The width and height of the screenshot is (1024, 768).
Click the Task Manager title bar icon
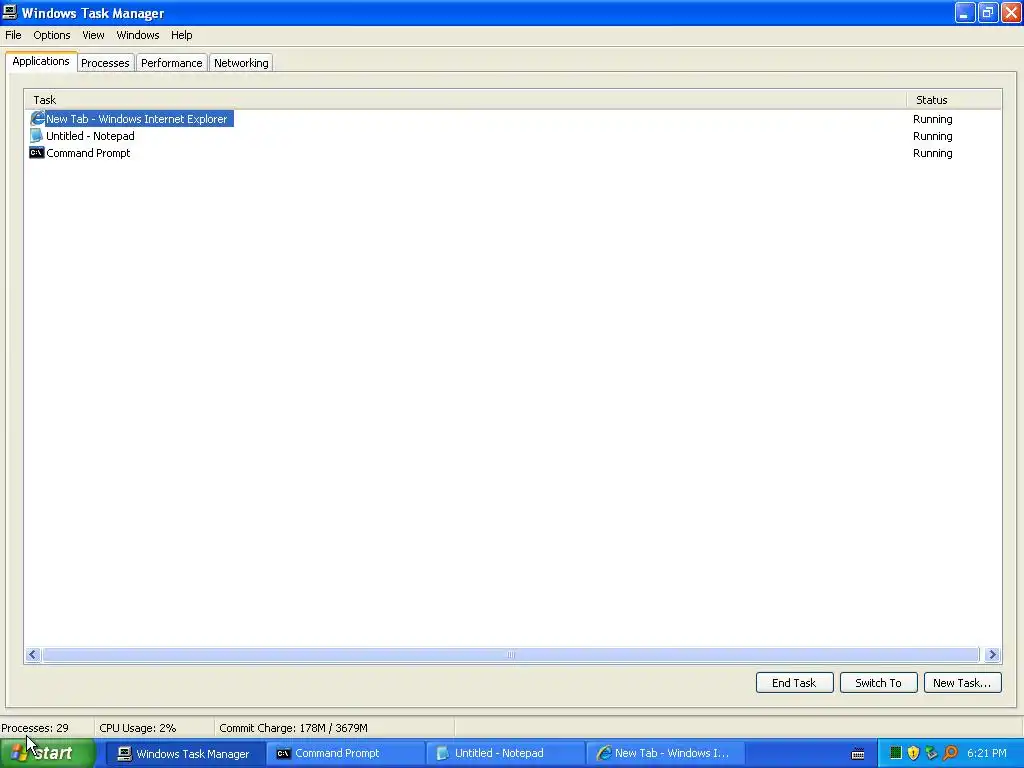[10, 12]
